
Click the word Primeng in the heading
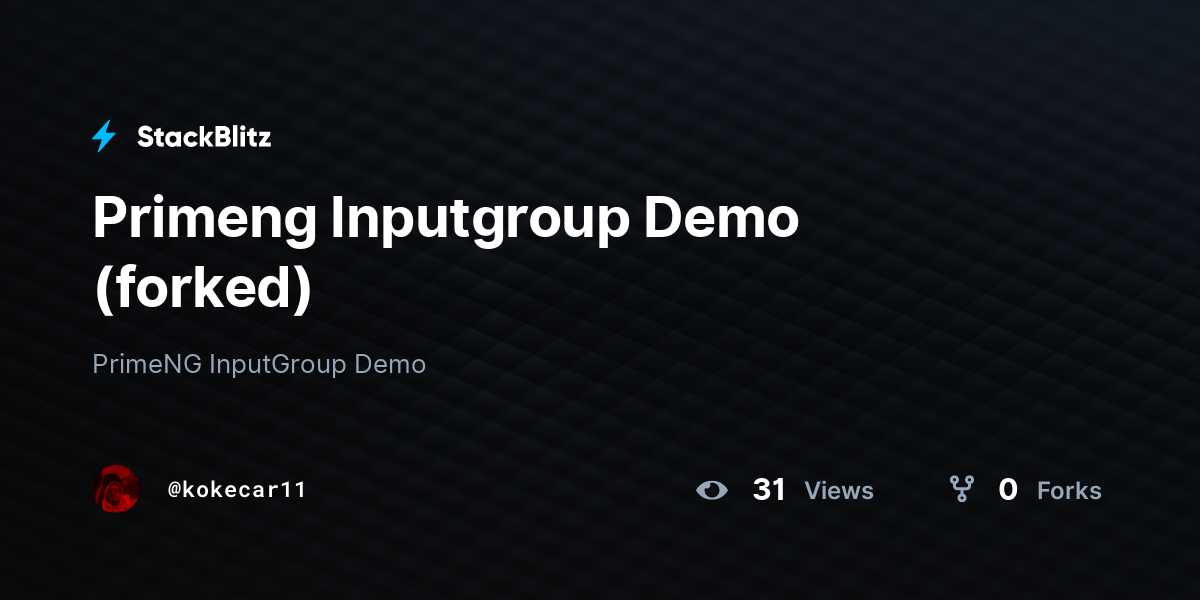click(x=203, y=219)
